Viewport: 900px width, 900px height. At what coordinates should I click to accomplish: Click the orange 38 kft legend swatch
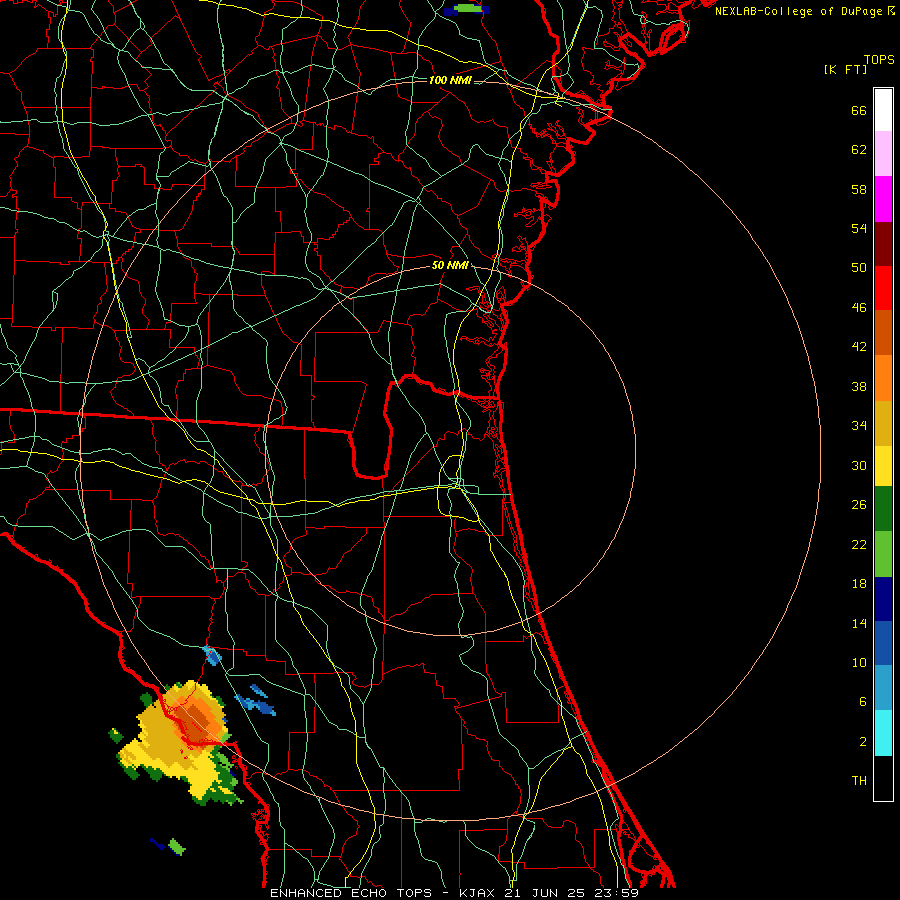883,378
